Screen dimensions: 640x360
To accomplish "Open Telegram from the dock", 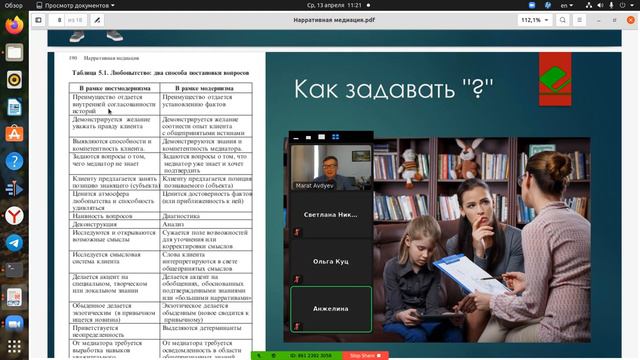I will pos(14,243).
